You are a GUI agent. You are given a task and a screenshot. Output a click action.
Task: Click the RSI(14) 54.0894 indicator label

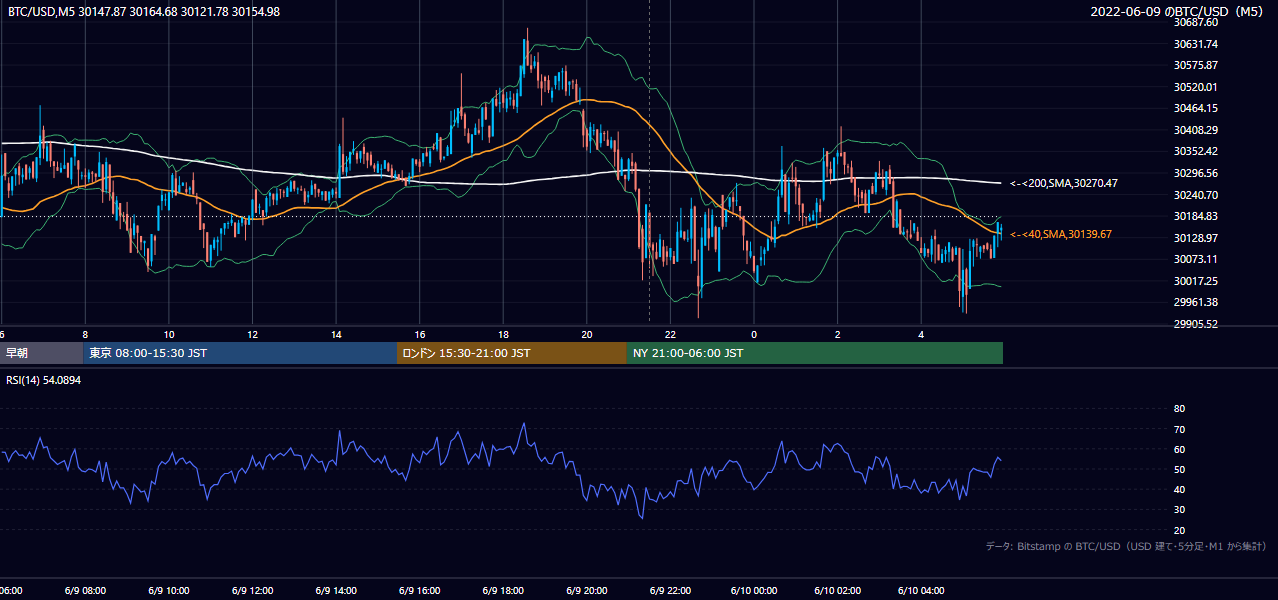(x=44, y=380)
